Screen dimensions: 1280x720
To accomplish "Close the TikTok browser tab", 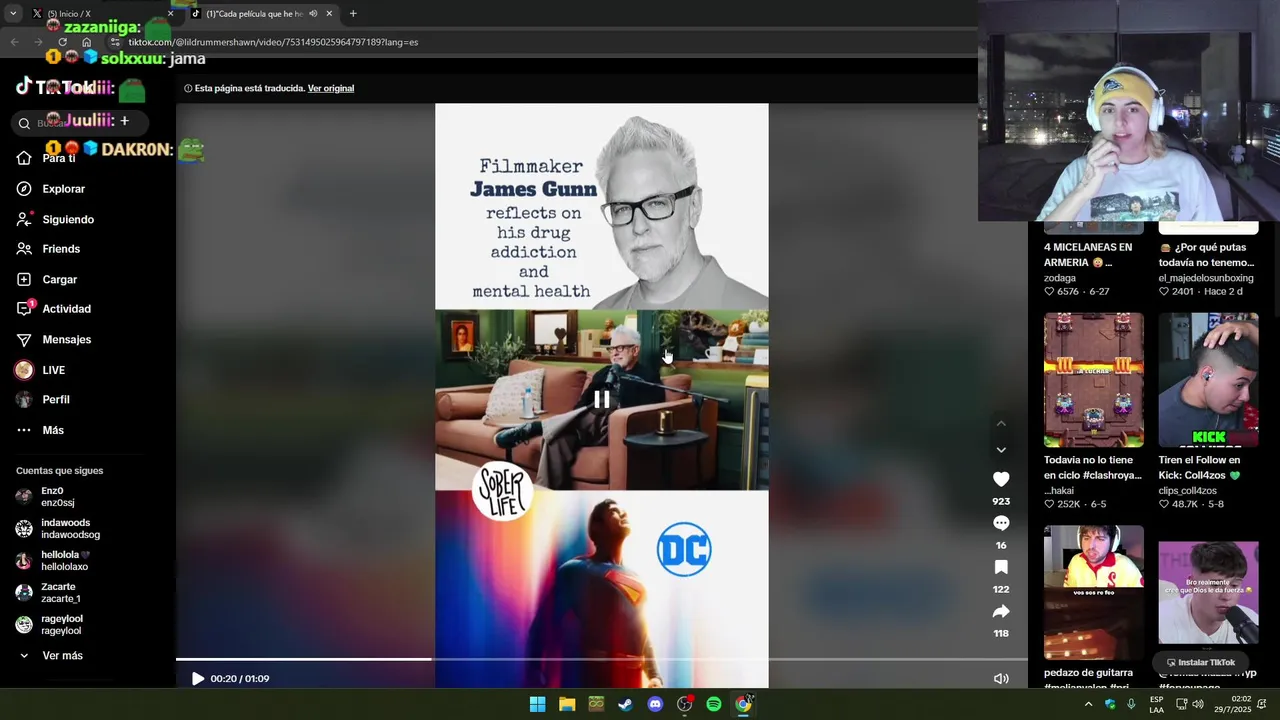I will (329, 14).
